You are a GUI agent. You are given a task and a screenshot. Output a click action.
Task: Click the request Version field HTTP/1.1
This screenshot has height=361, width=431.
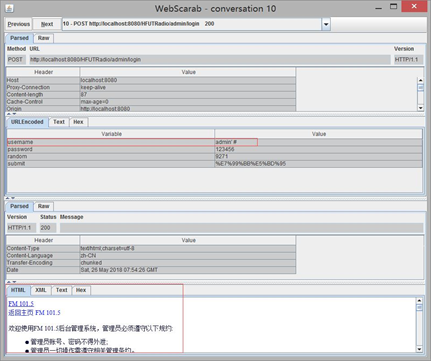(408, 60)
